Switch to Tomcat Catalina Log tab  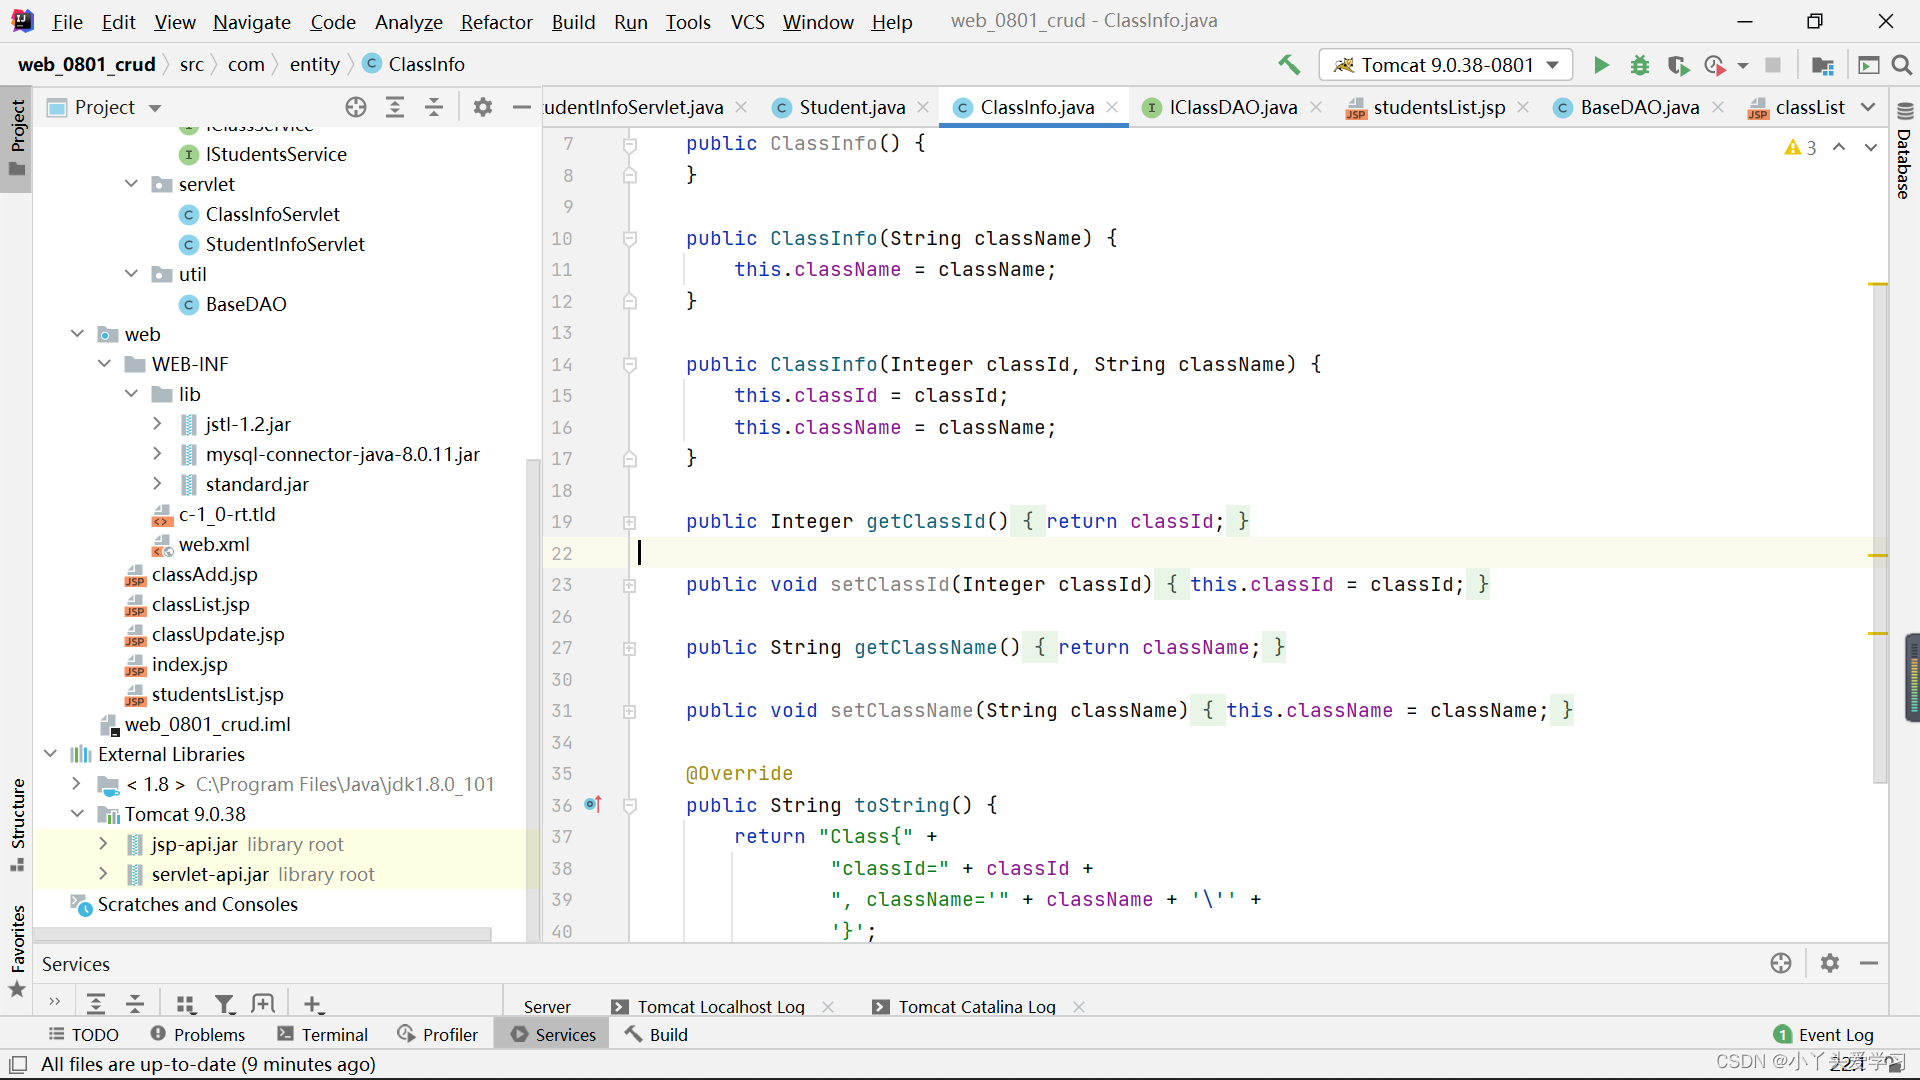[977, 1006]
